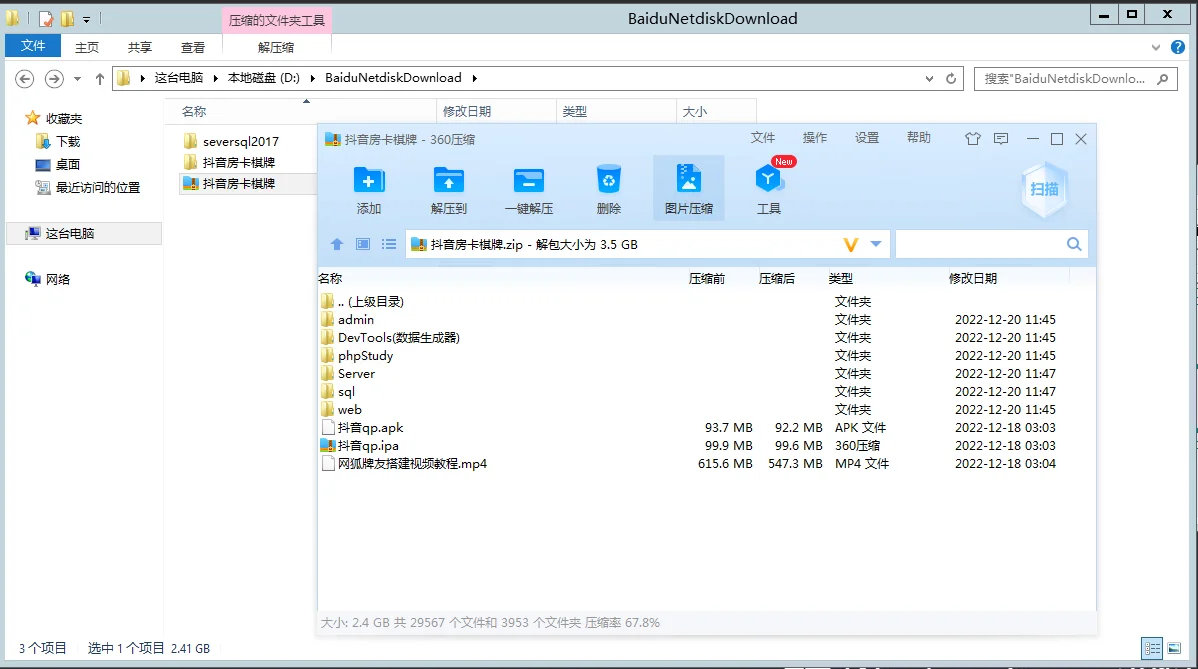Select the phpStudy folder in archive
Image resolution: width=1198 pixels, height=669 pixels.
[365, 356]
